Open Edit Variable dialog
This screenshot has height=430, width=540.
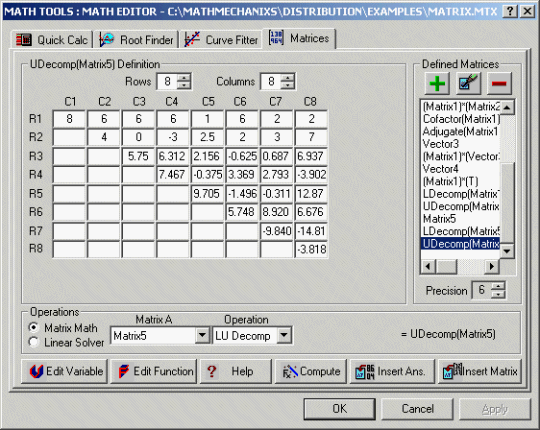64,371
